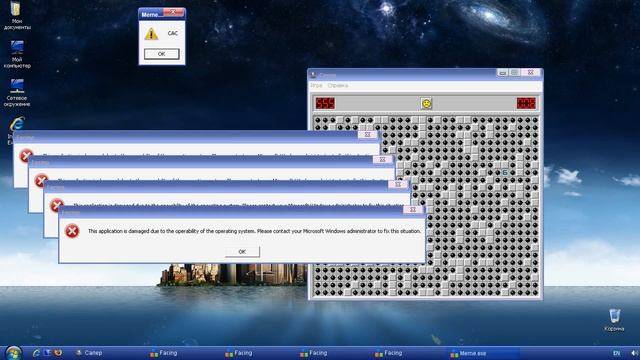Image resolution: width=640 pixels, height=360 pixels.
Task: Launch Firefox from quick launch bar
Action: click(x=58, y=353)
